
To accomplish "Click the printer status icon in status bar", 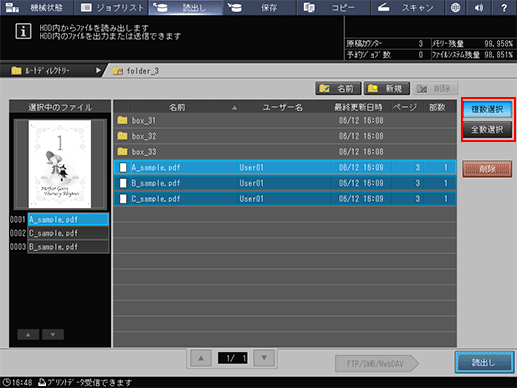I will point(42,382).
